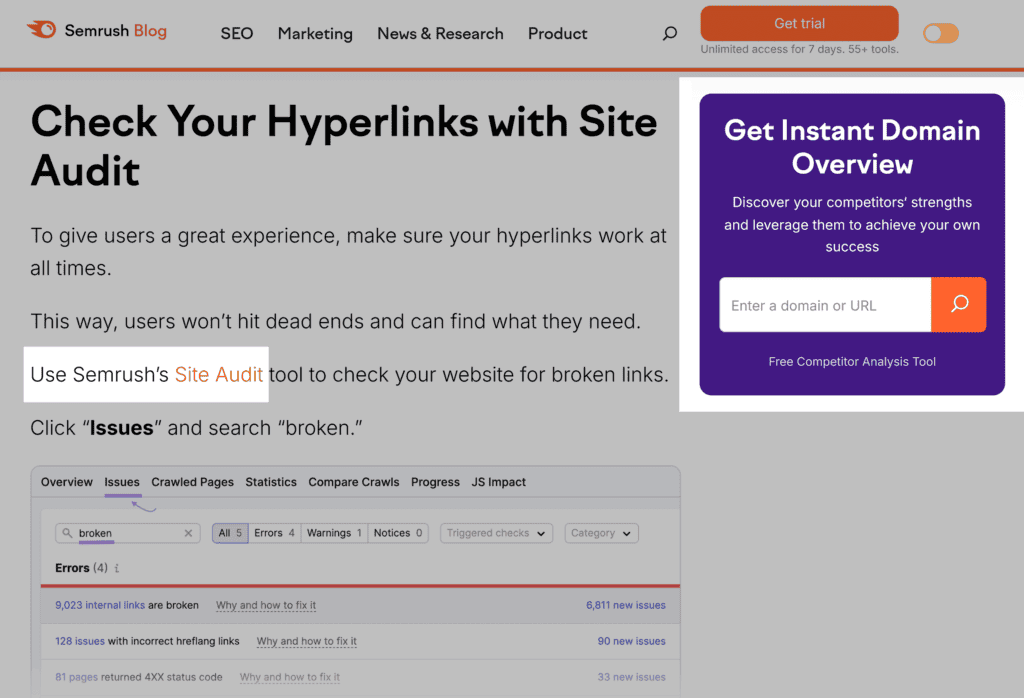Enable the toggle switch in the header
The height and width of the screenshot is (698, 1024).
pyautogui.click(x=940, y=33)
